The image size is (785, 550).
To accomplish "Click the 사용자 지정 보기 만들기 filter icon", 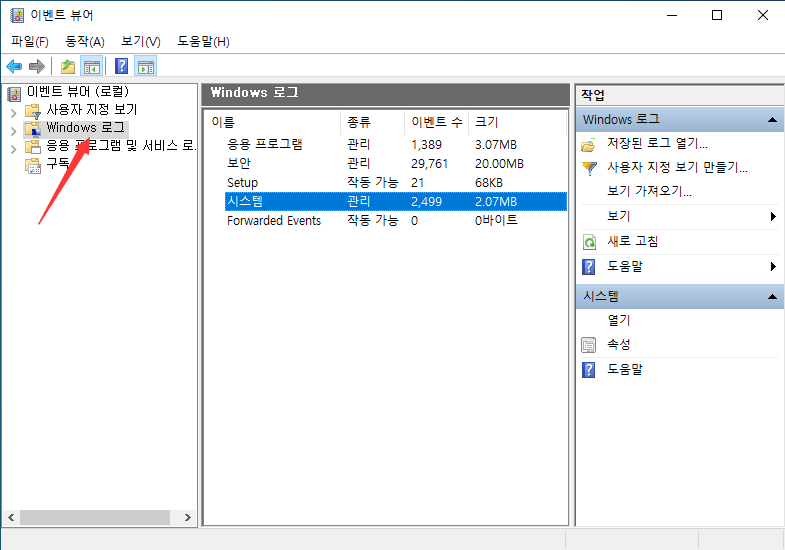I will click(x=590, y=168).
